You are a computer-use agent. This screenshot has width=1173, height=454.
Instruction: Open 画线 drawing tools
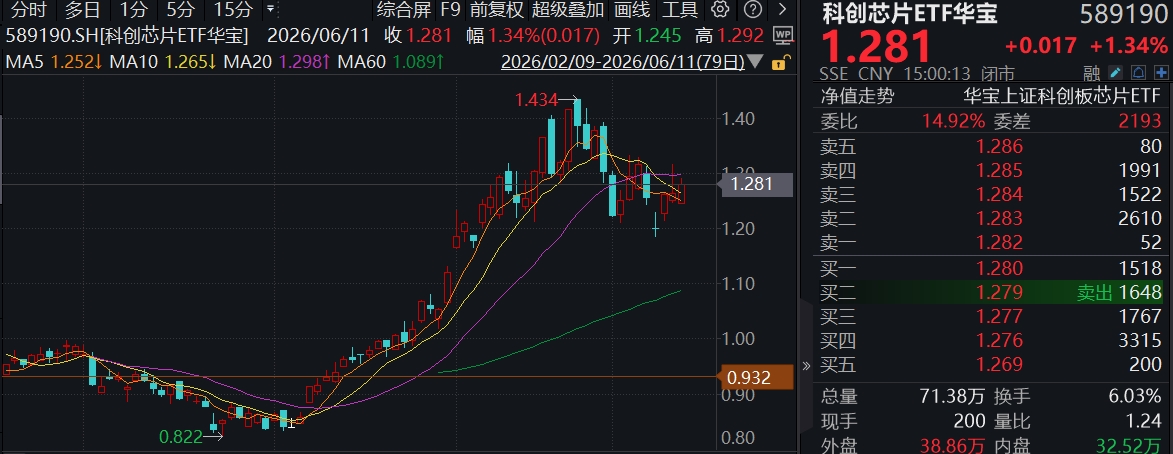pyautogui.click(x=631, y=10)
